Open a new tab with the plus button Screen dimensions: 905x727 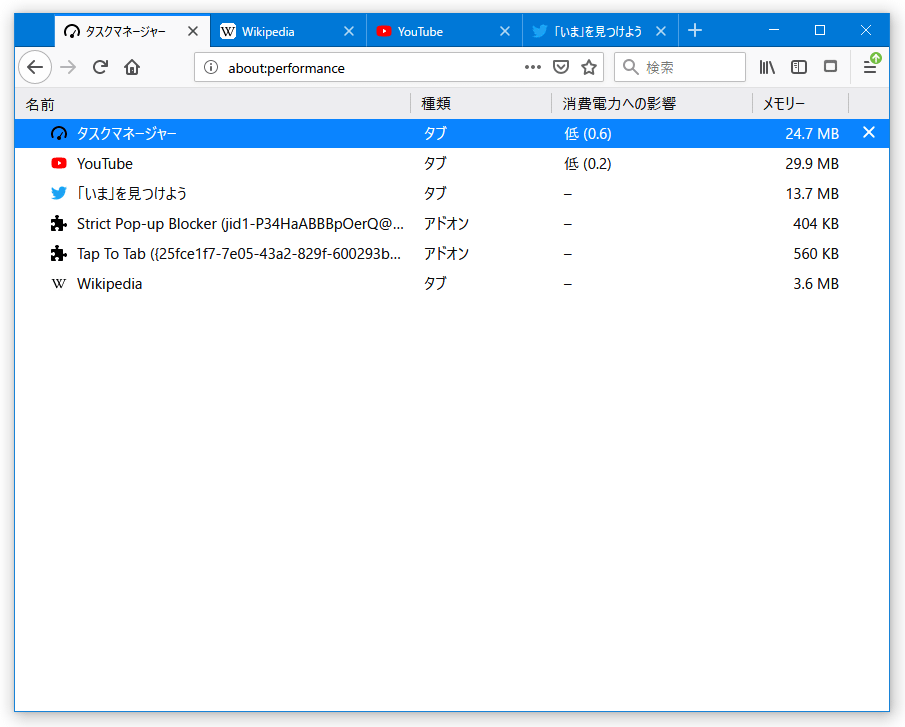pyautogui.click(x=695, y=31)
